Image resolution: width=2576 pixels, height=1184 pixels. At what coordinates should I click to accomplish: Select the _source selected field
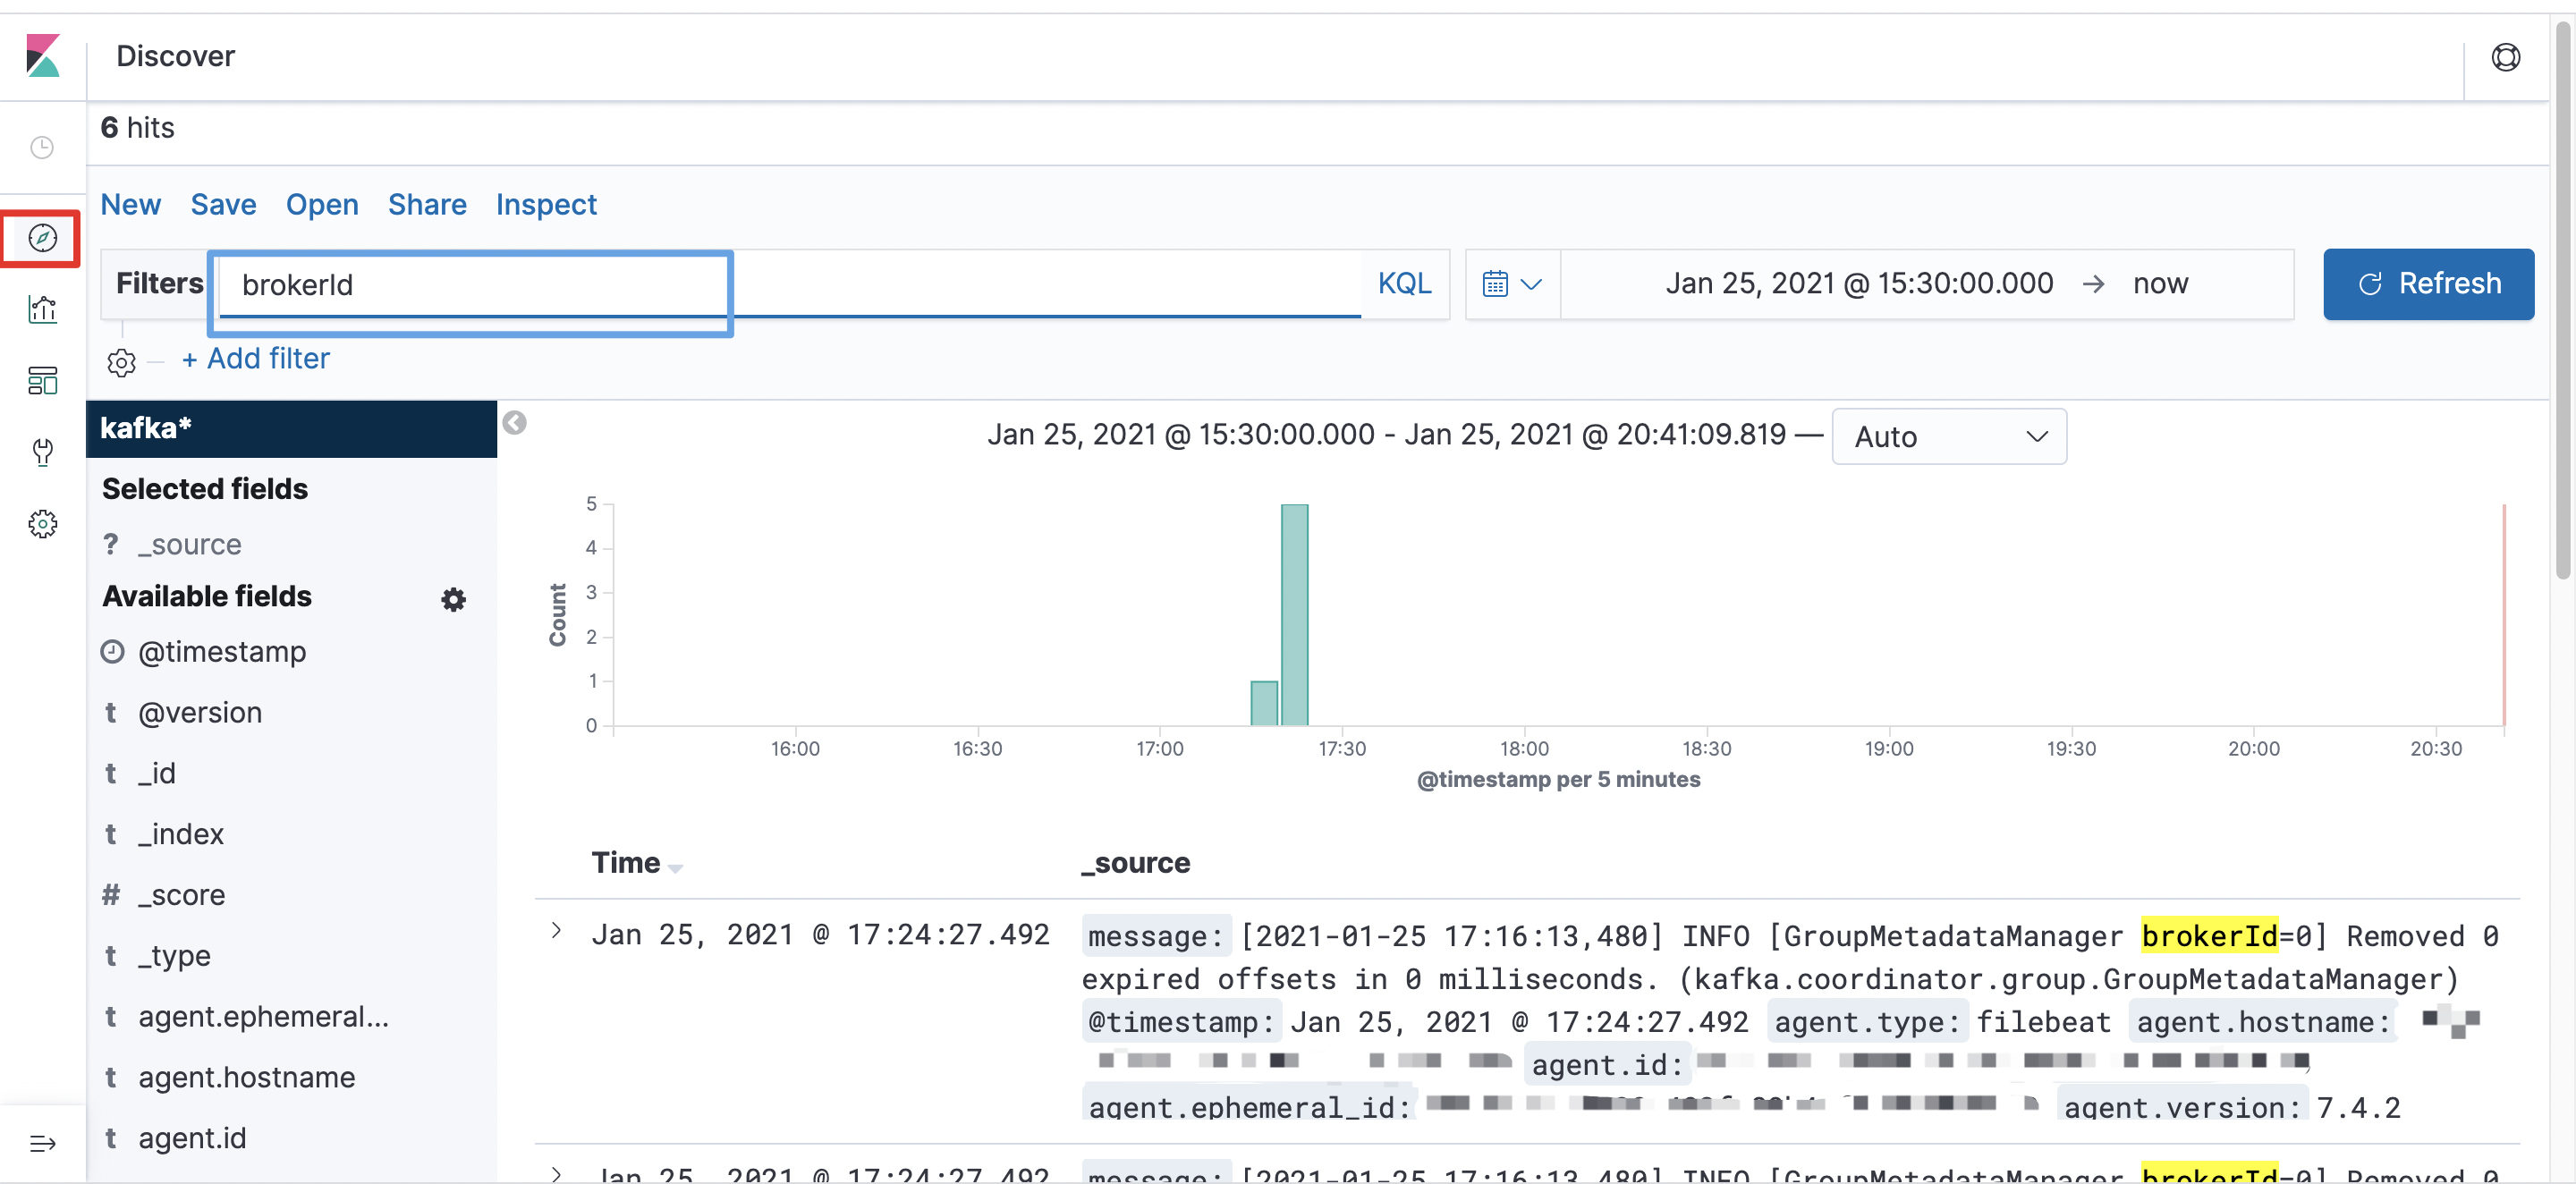point(190,544)
